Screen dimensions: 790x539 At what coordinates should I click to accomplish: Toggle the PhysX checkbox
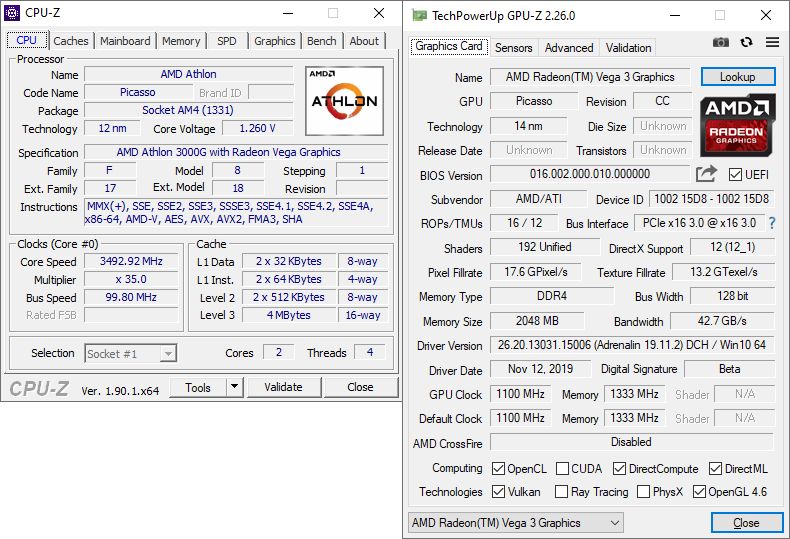click(643, 491)
